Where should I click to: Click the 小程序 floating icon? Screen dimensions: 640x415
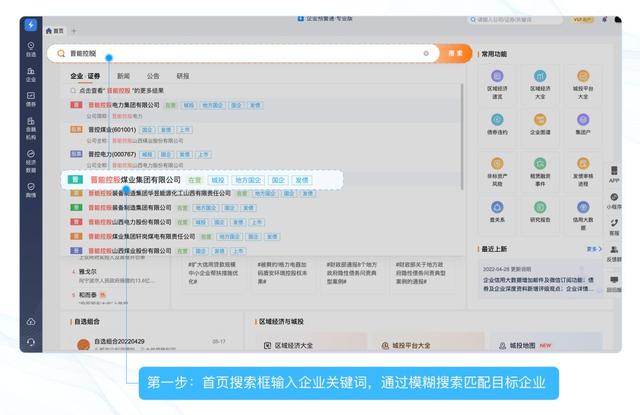(614, 201)
